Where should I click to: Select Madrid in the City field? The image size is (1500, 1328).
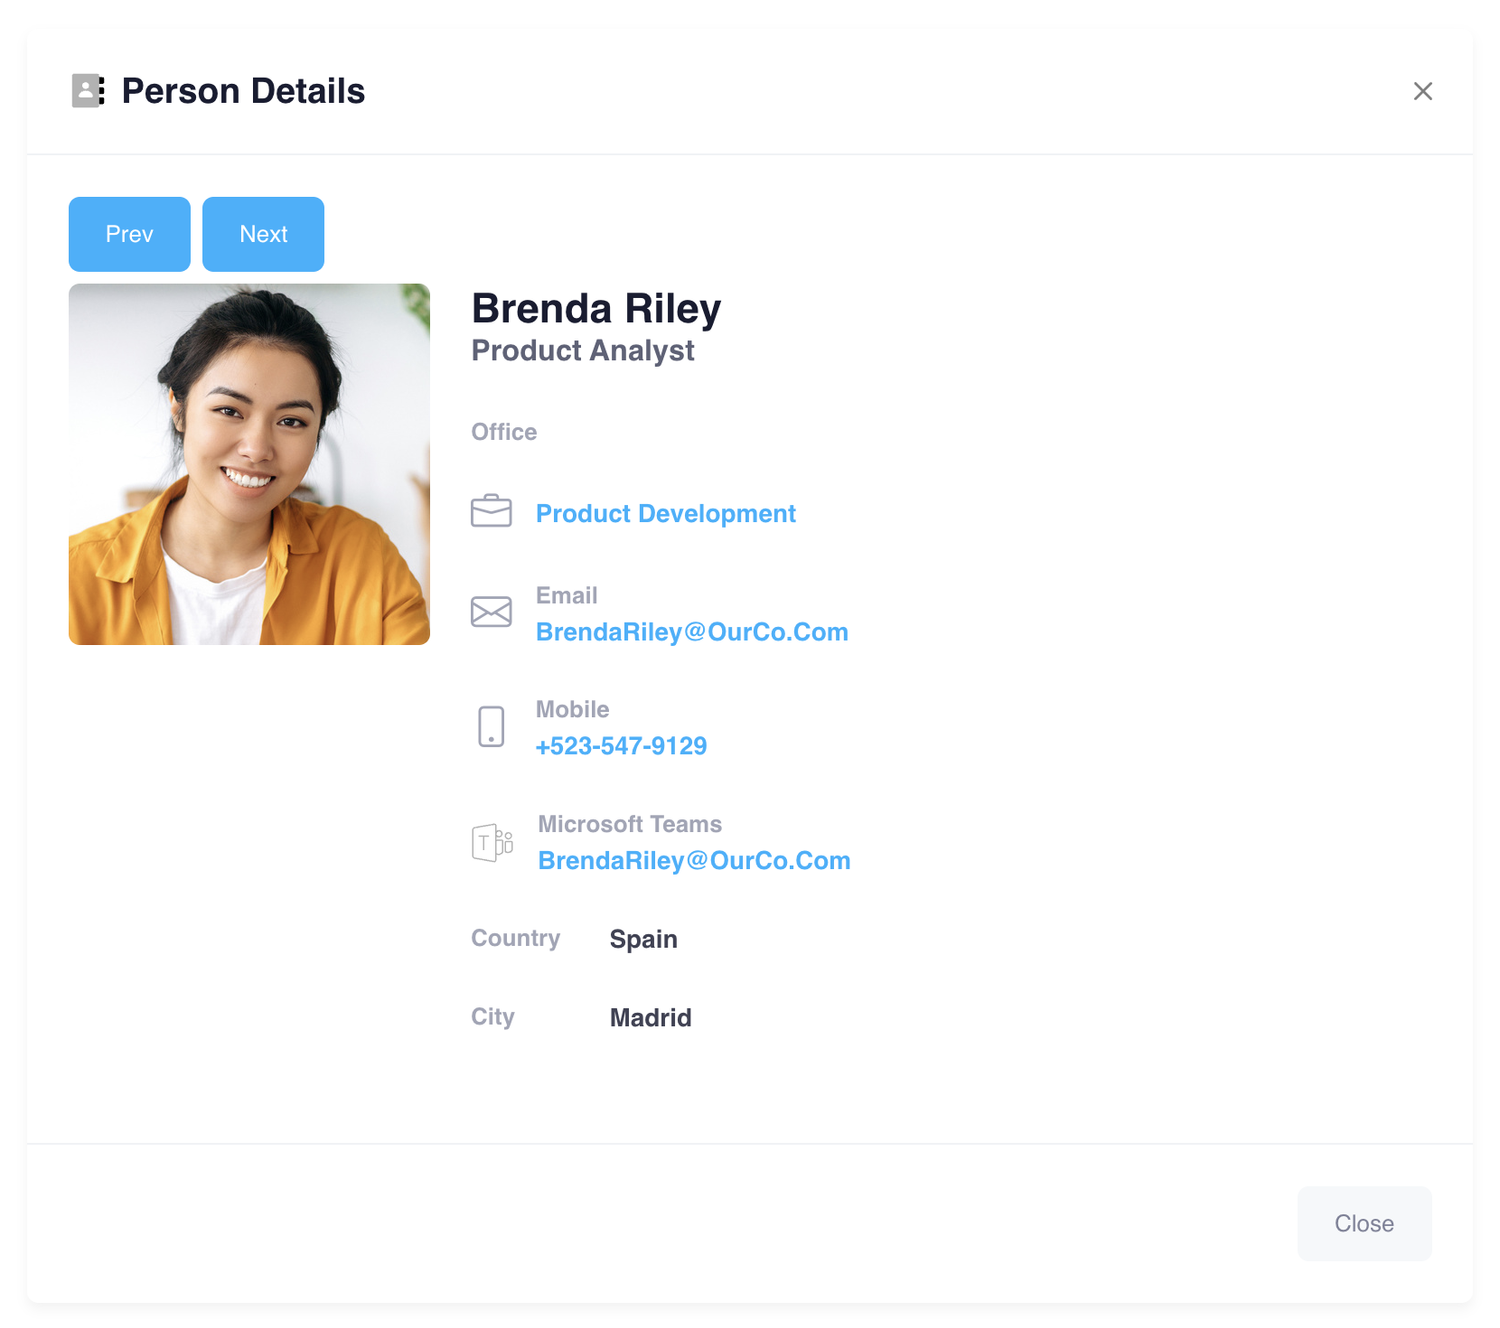point(650,1017)
